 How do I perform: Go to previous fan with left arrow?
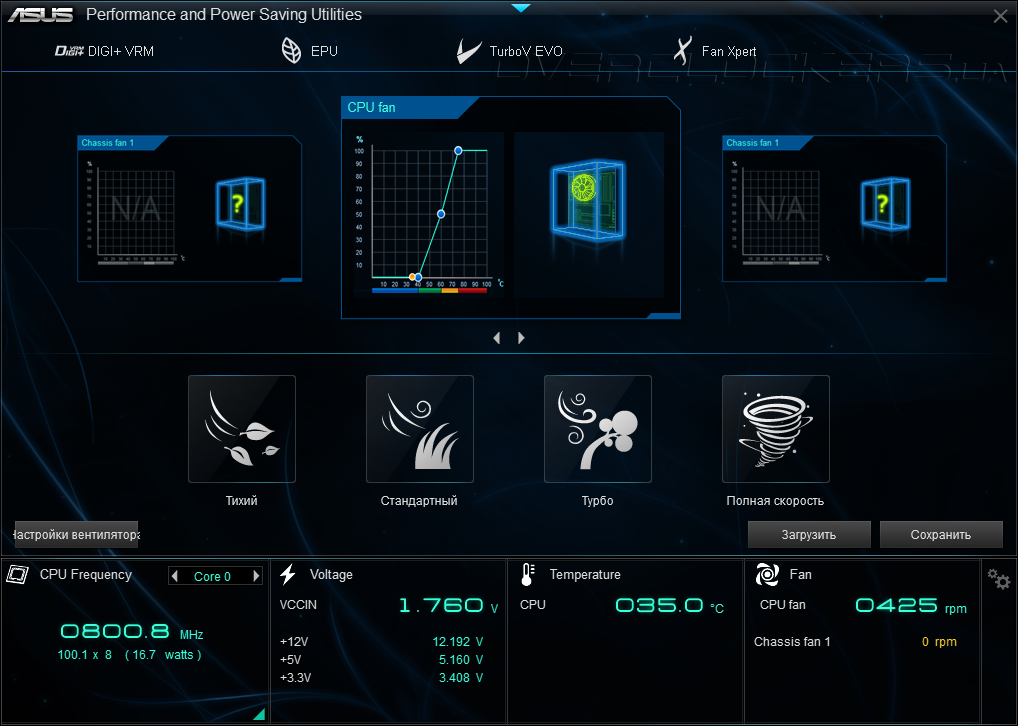497,338
